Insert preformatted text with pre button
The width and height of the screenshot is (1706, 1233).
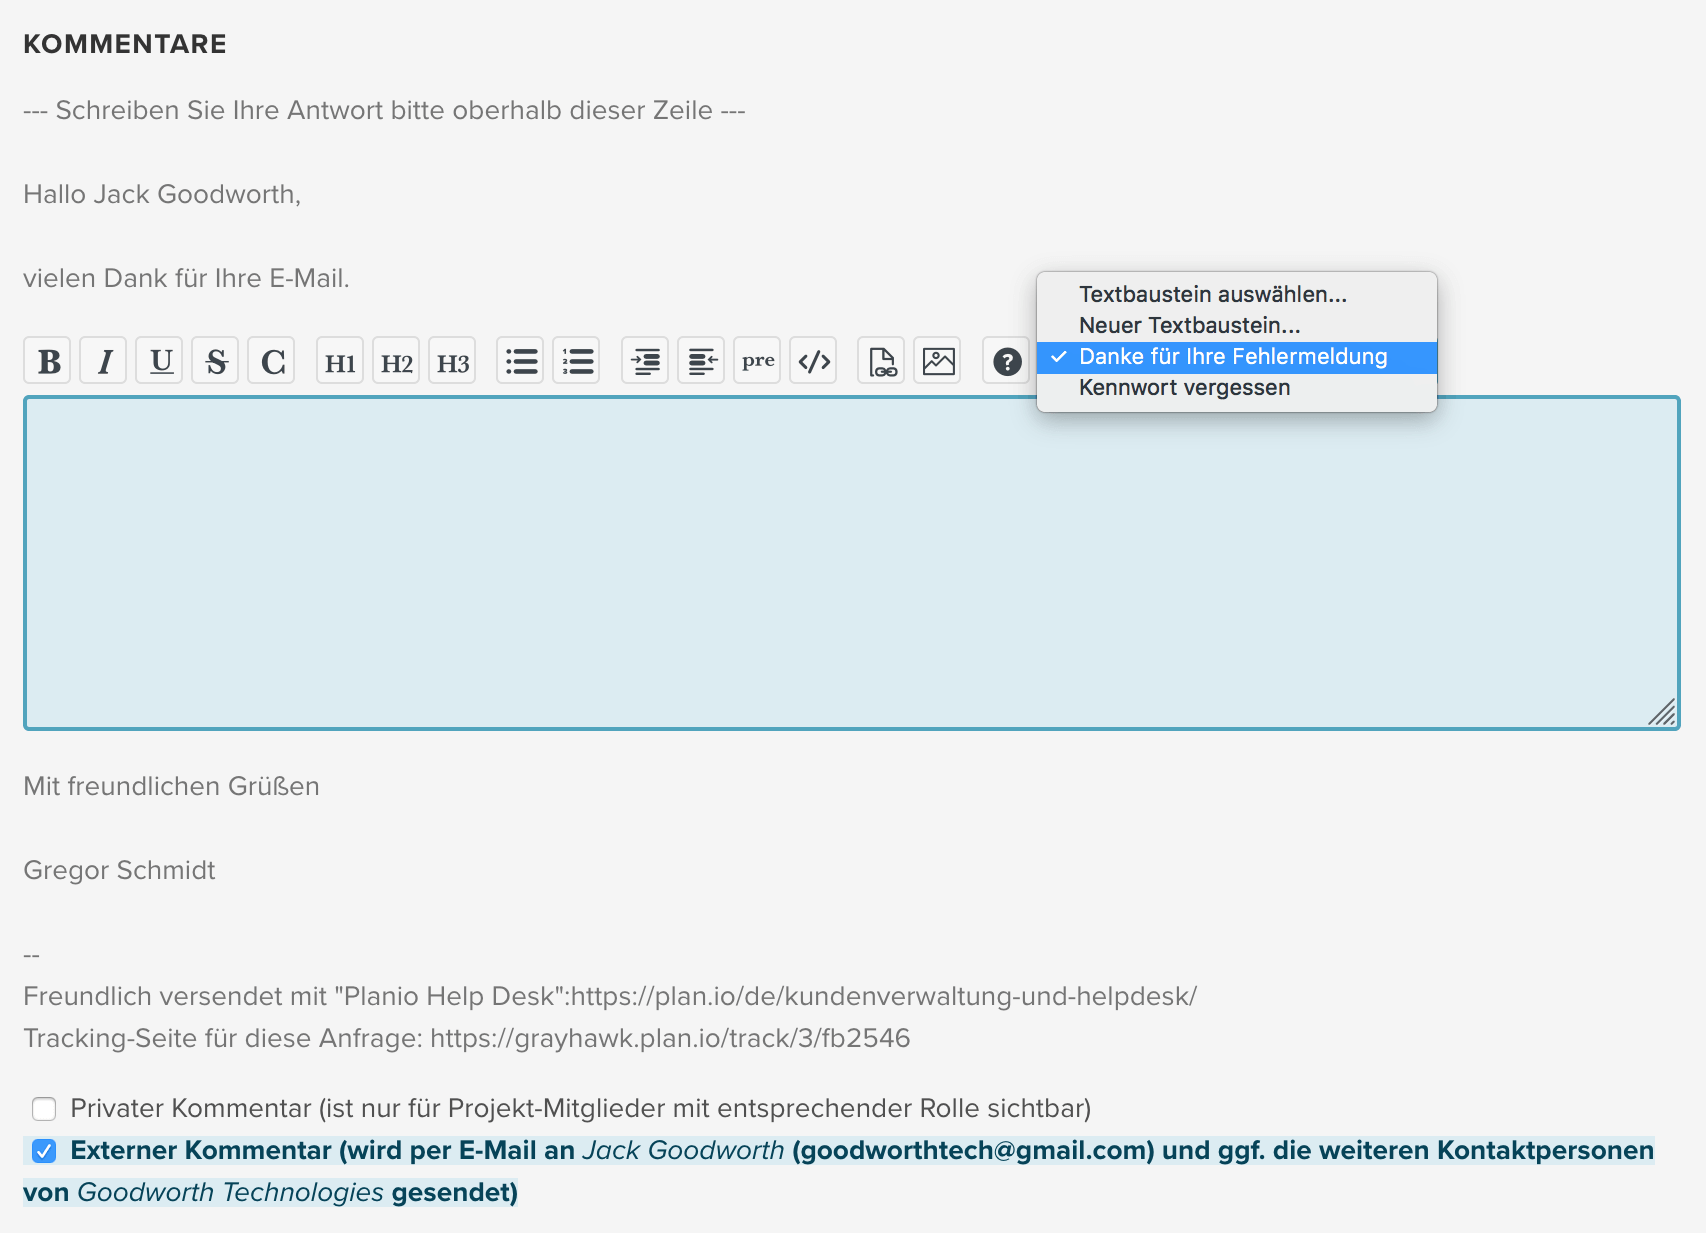758,361
